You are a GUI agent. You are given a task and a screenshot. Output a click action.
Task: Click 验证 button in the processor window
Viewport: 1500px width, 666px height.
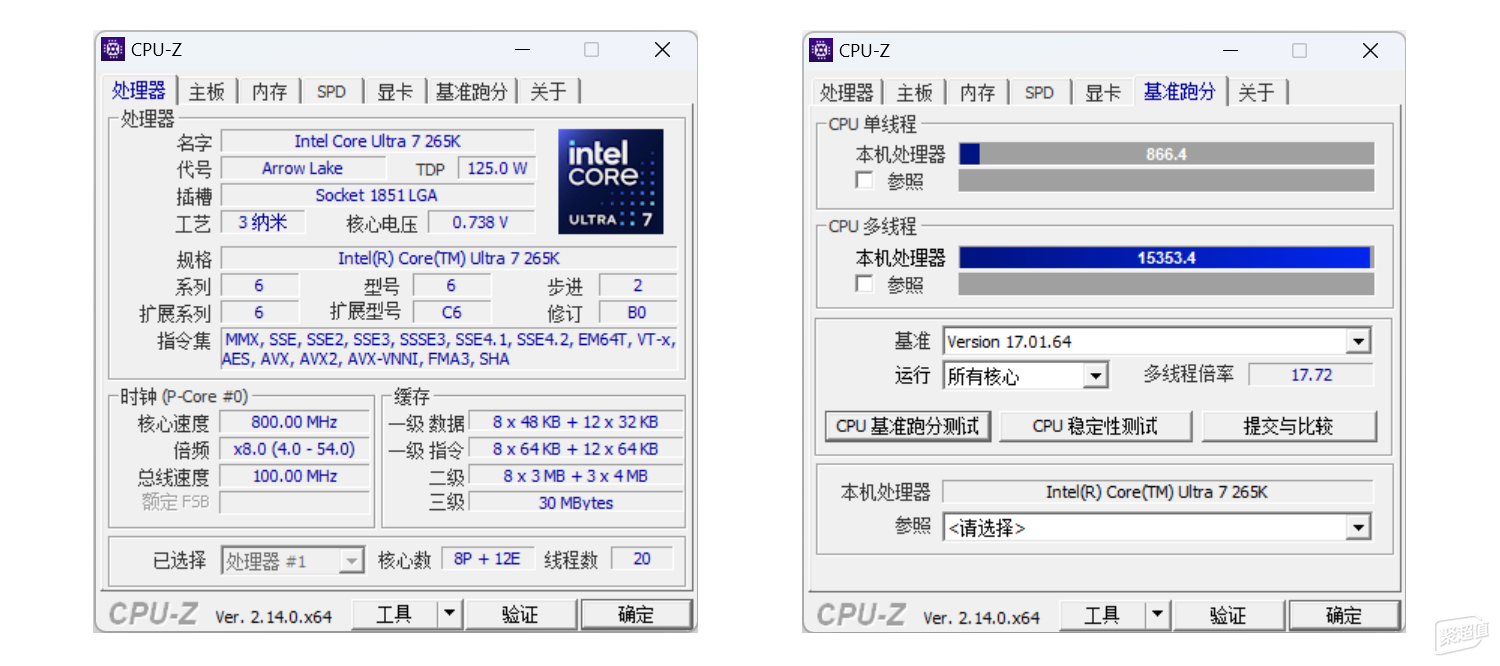520,614
